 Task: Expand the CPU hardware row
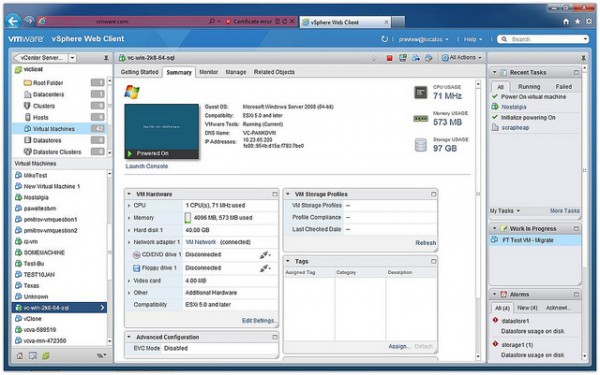(129, 206)
